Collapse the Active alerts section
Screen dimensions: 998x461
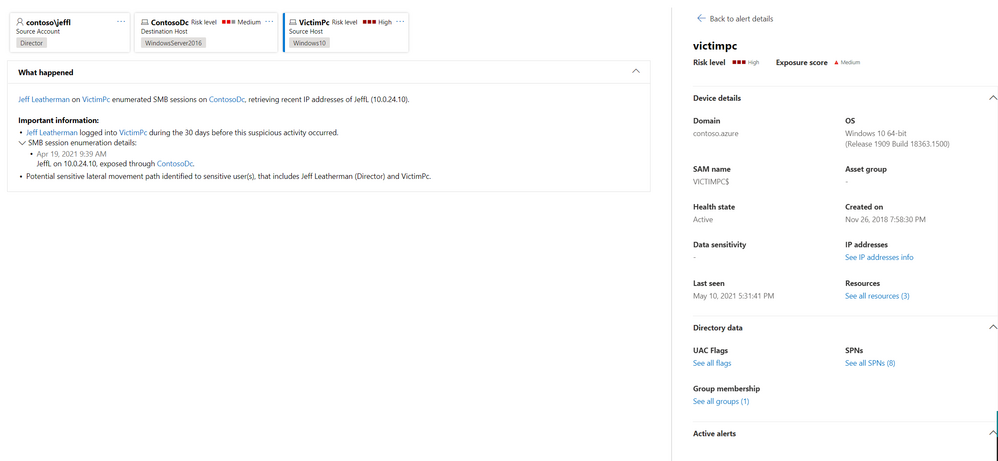click(x=992, y=433)
